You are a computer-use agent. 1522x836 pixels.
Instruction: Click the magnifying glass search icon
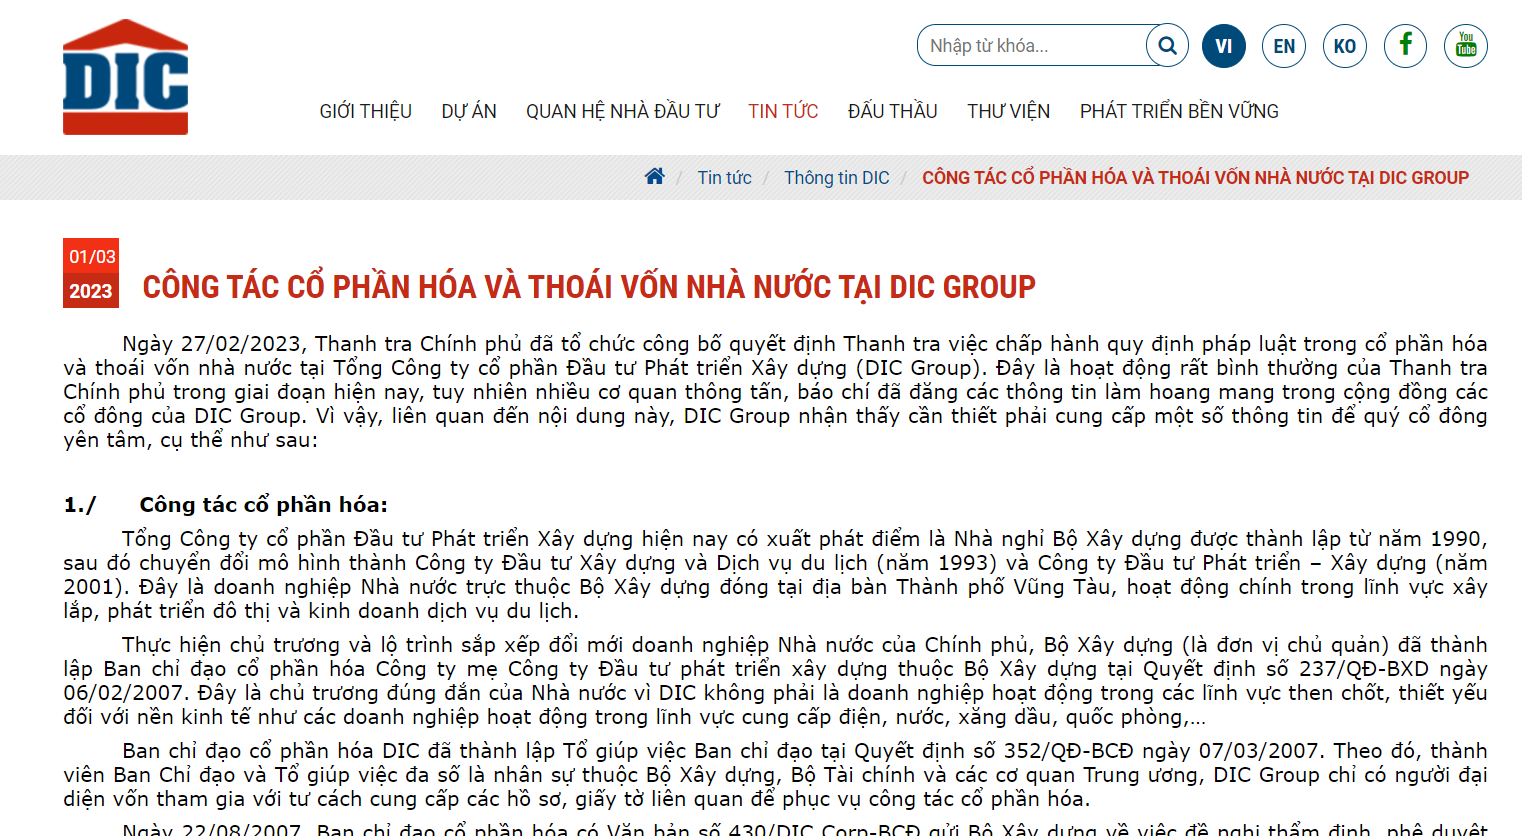(1167, 46)
